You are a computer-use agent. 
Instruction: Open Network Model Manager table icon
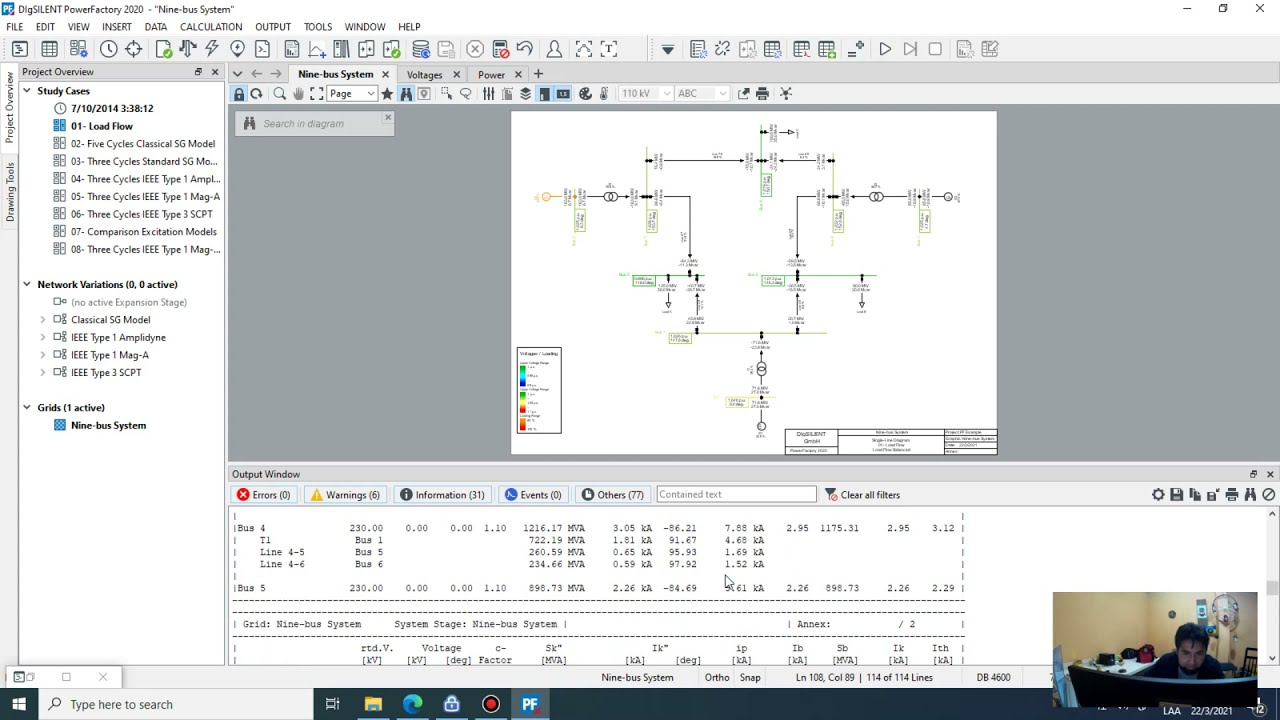[x=49, y=49]
